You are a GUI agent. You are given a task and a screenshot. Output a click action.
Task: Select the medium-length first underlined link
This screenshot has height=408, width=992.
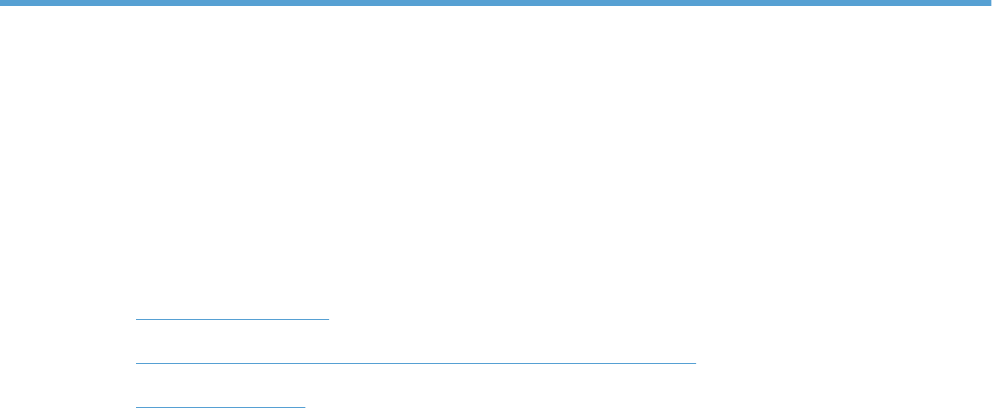click(232, 319)
